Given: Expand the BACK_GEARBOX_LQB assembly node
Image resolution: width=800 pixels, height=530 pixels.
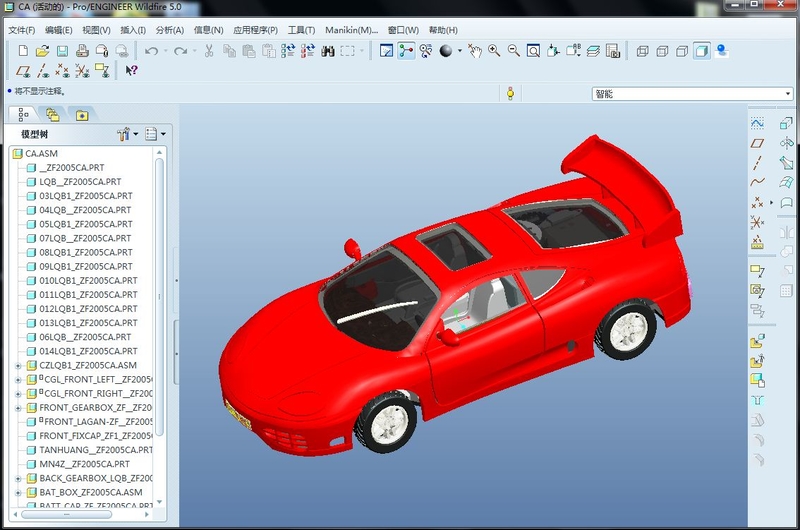Looking at the screenshot, I should 18,478.
